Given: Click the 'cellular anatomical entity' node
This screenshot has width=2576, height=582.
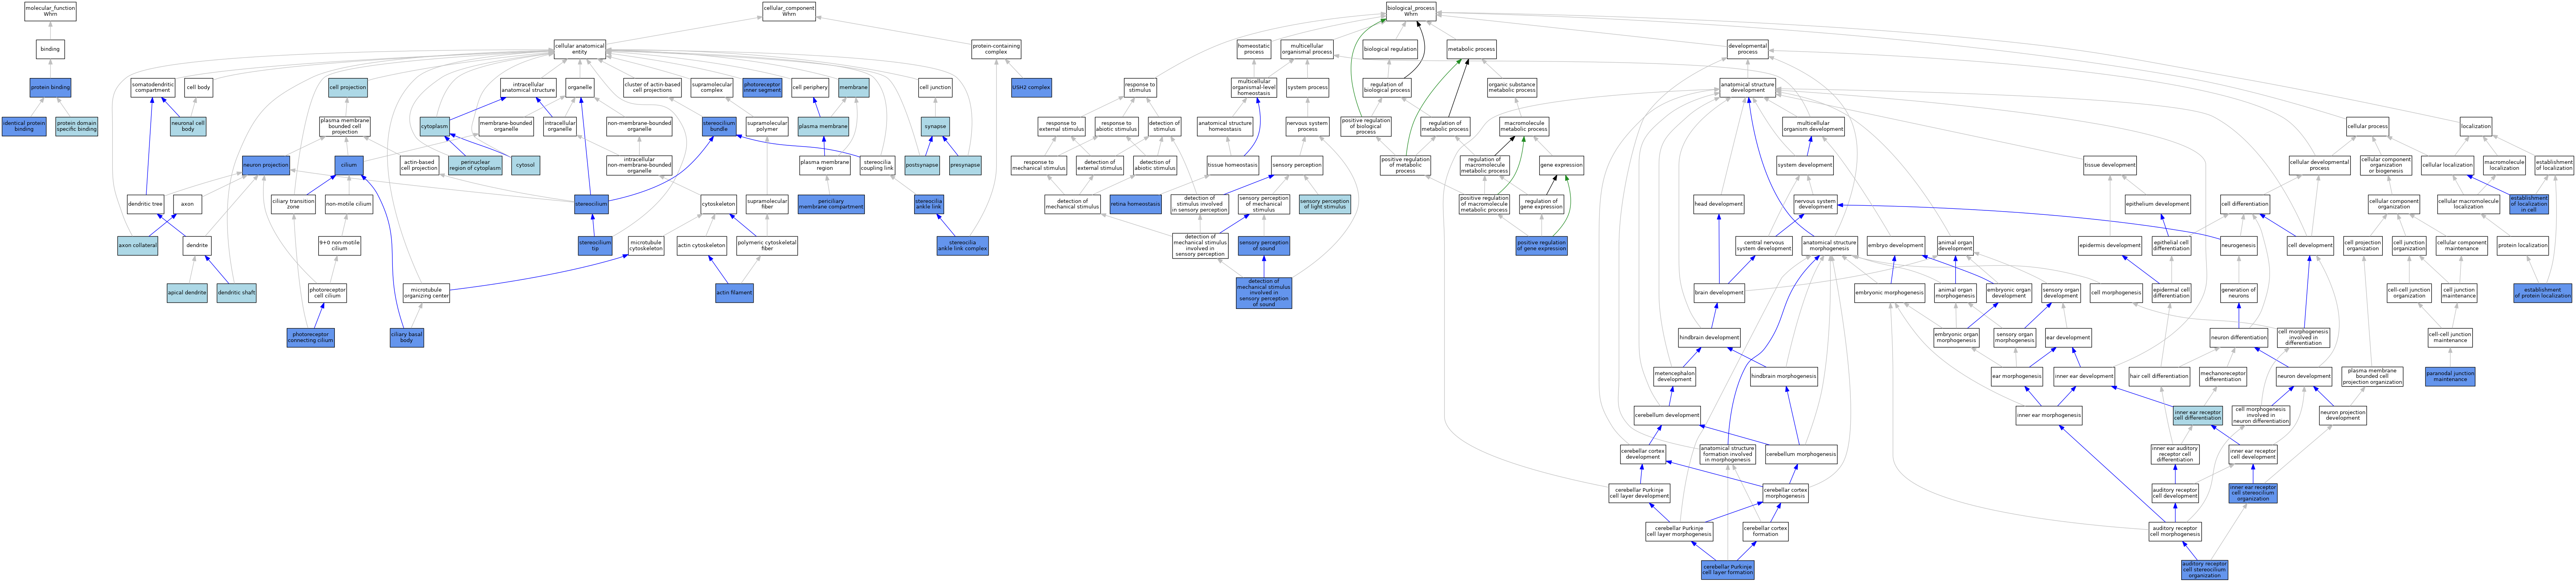Looking at the screenshot, I should click(x=580, y=48).
